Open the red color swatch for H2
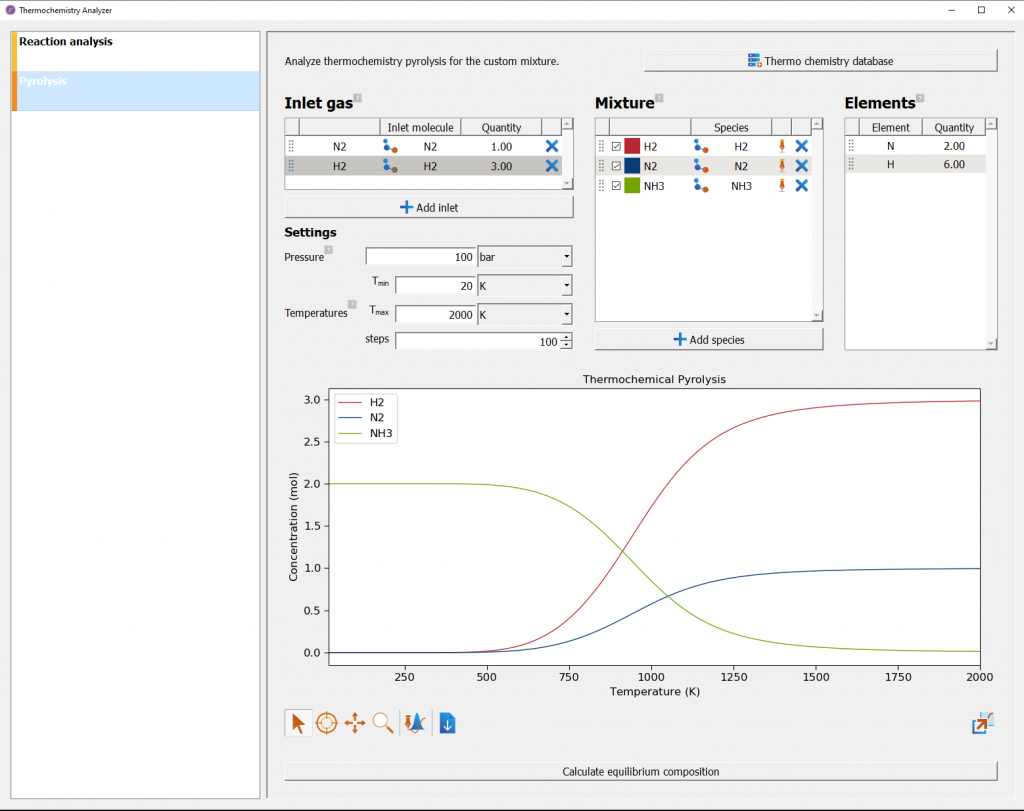This screenshot has width=1024, height=811. click(632, 146)
